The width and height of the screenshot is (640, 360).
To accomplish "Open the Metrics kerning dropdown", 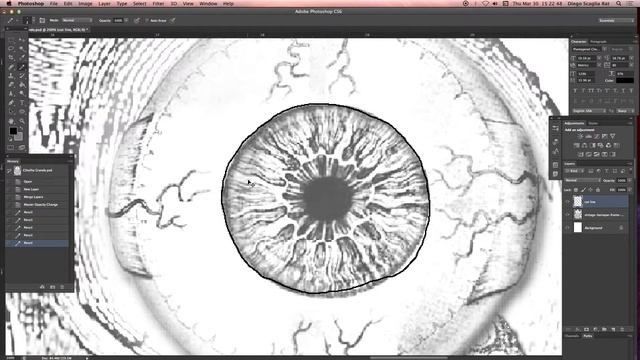I will 589,65.
